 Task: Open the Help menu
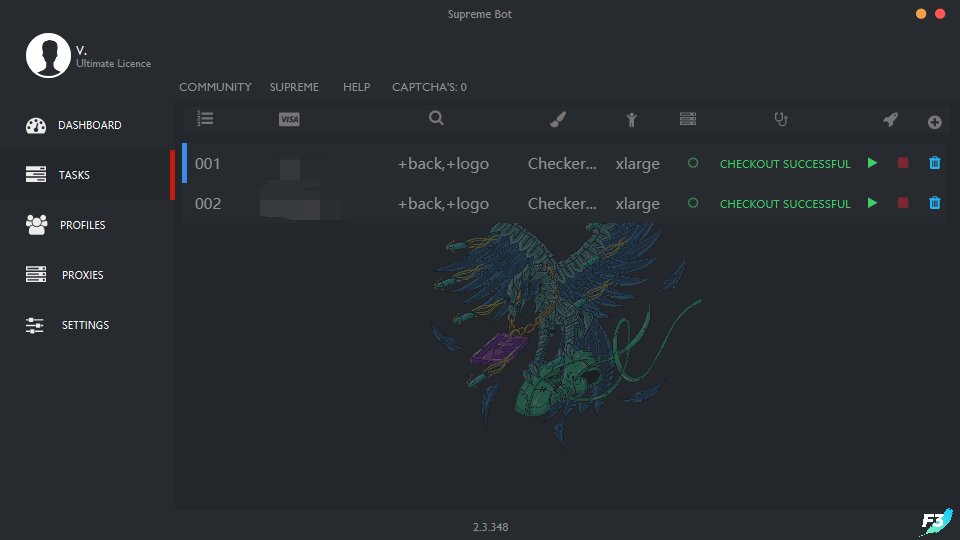(356, 87)
